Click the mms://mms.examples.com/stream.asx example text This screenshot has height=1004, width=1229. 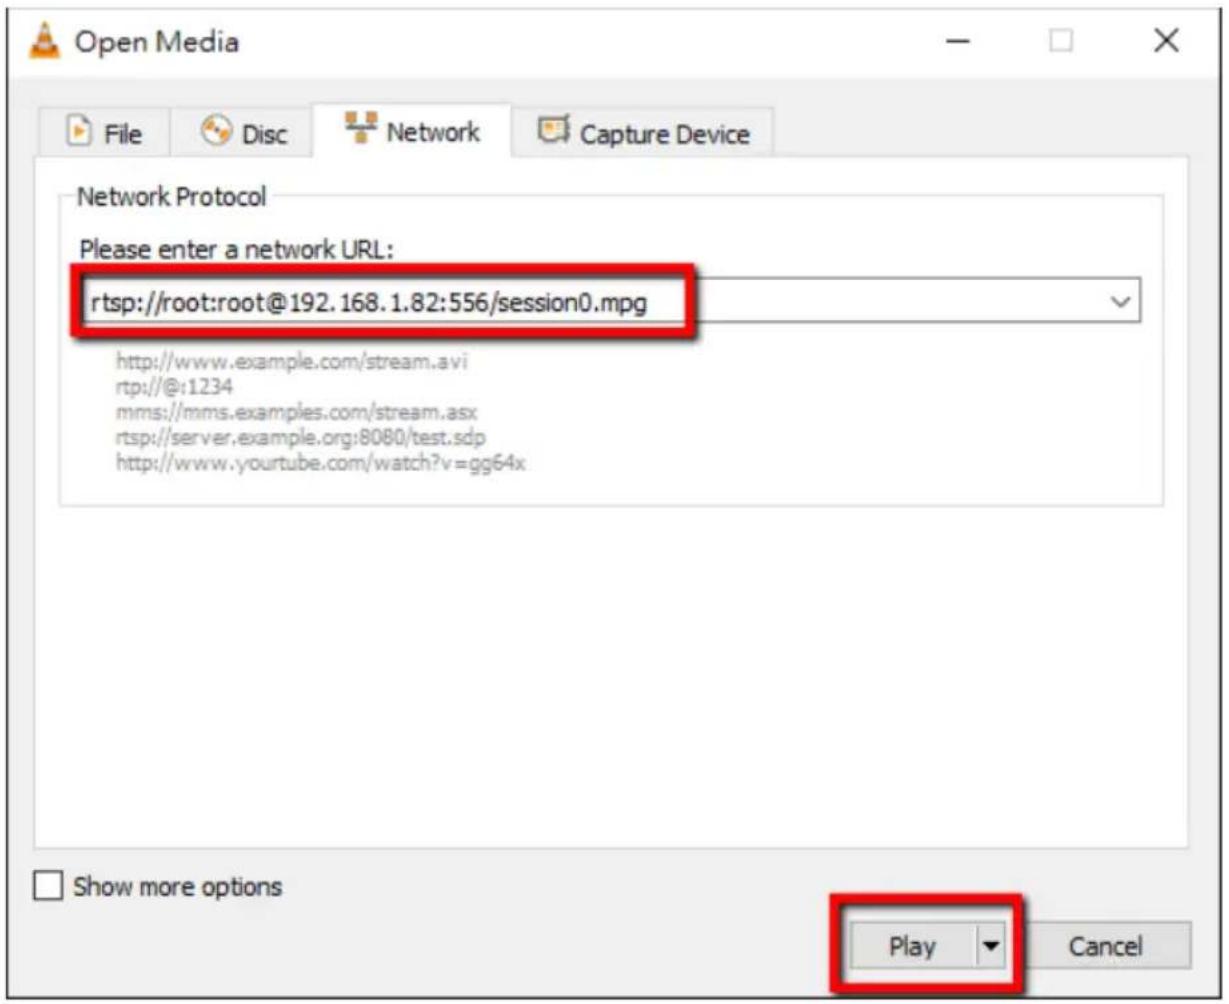point(297,413)
